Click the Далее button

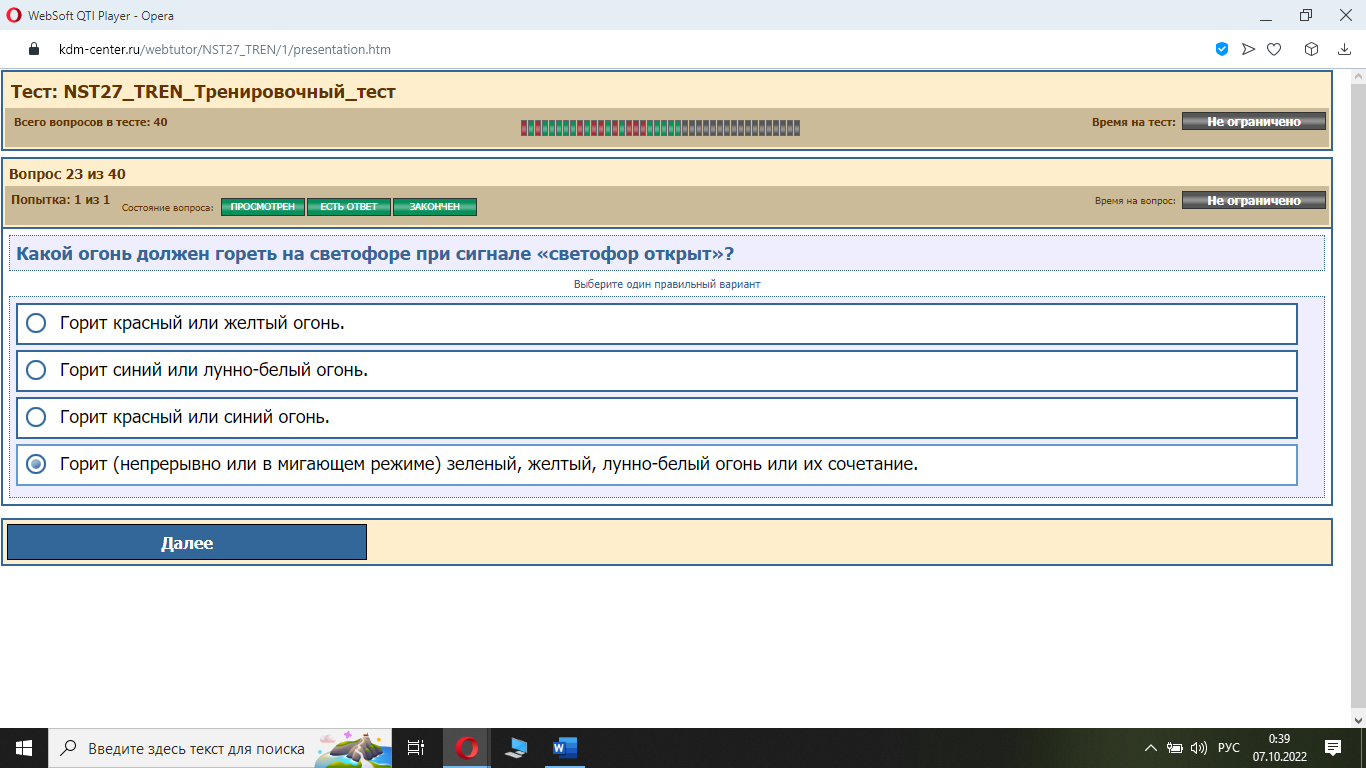187,542
